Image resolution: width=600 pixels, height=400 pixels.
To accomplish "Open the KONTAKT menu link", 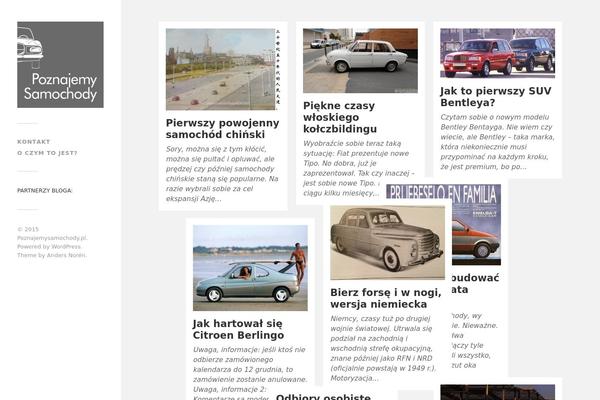I will (34, 142).
